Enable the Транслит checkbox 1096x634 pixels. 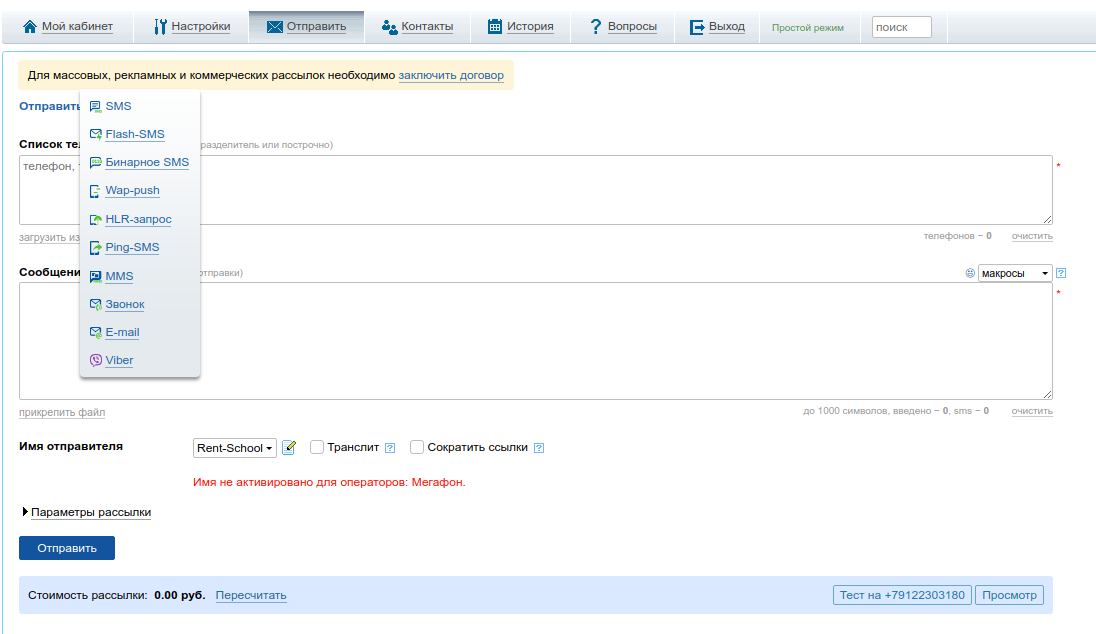coord(317,448)
